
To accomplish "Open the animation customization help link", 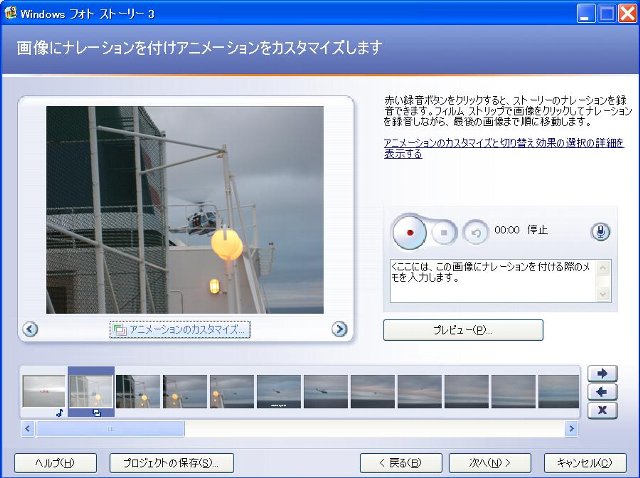I will (x=504, y=149).
